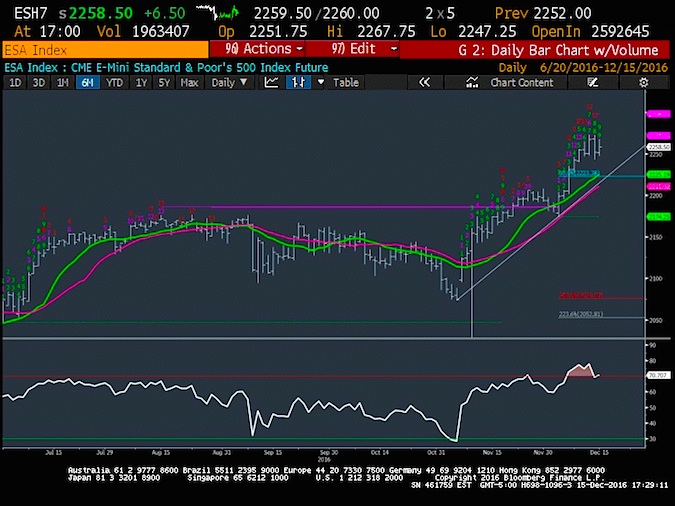Click the RSI value tag 70.707
675x506 pixels.
coord(659,376)
